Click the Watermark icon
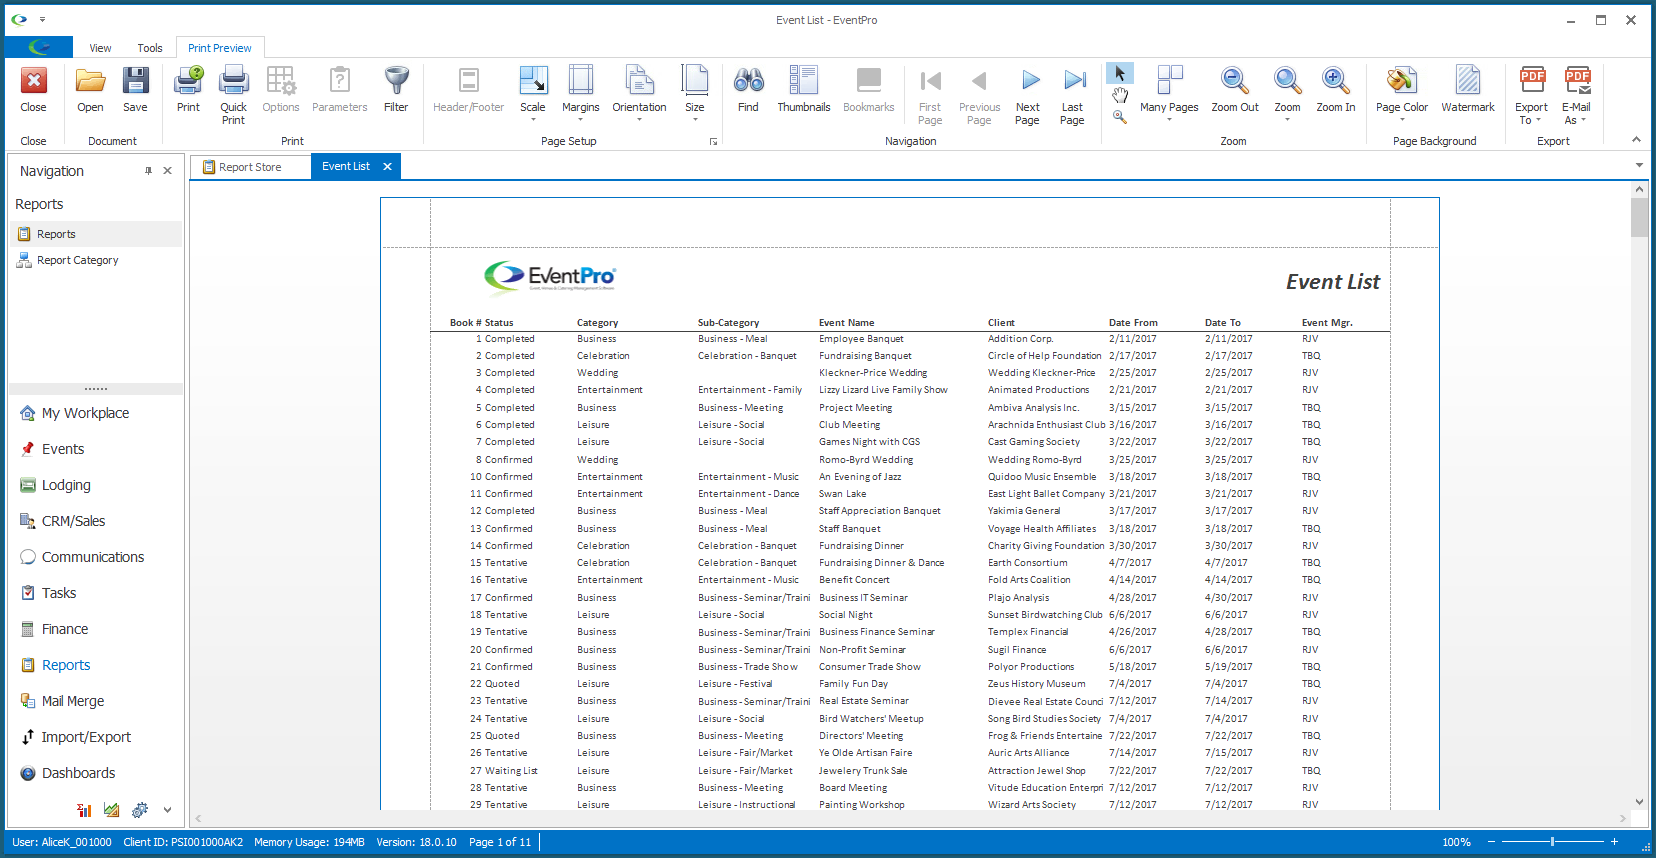 (1467, 81)
